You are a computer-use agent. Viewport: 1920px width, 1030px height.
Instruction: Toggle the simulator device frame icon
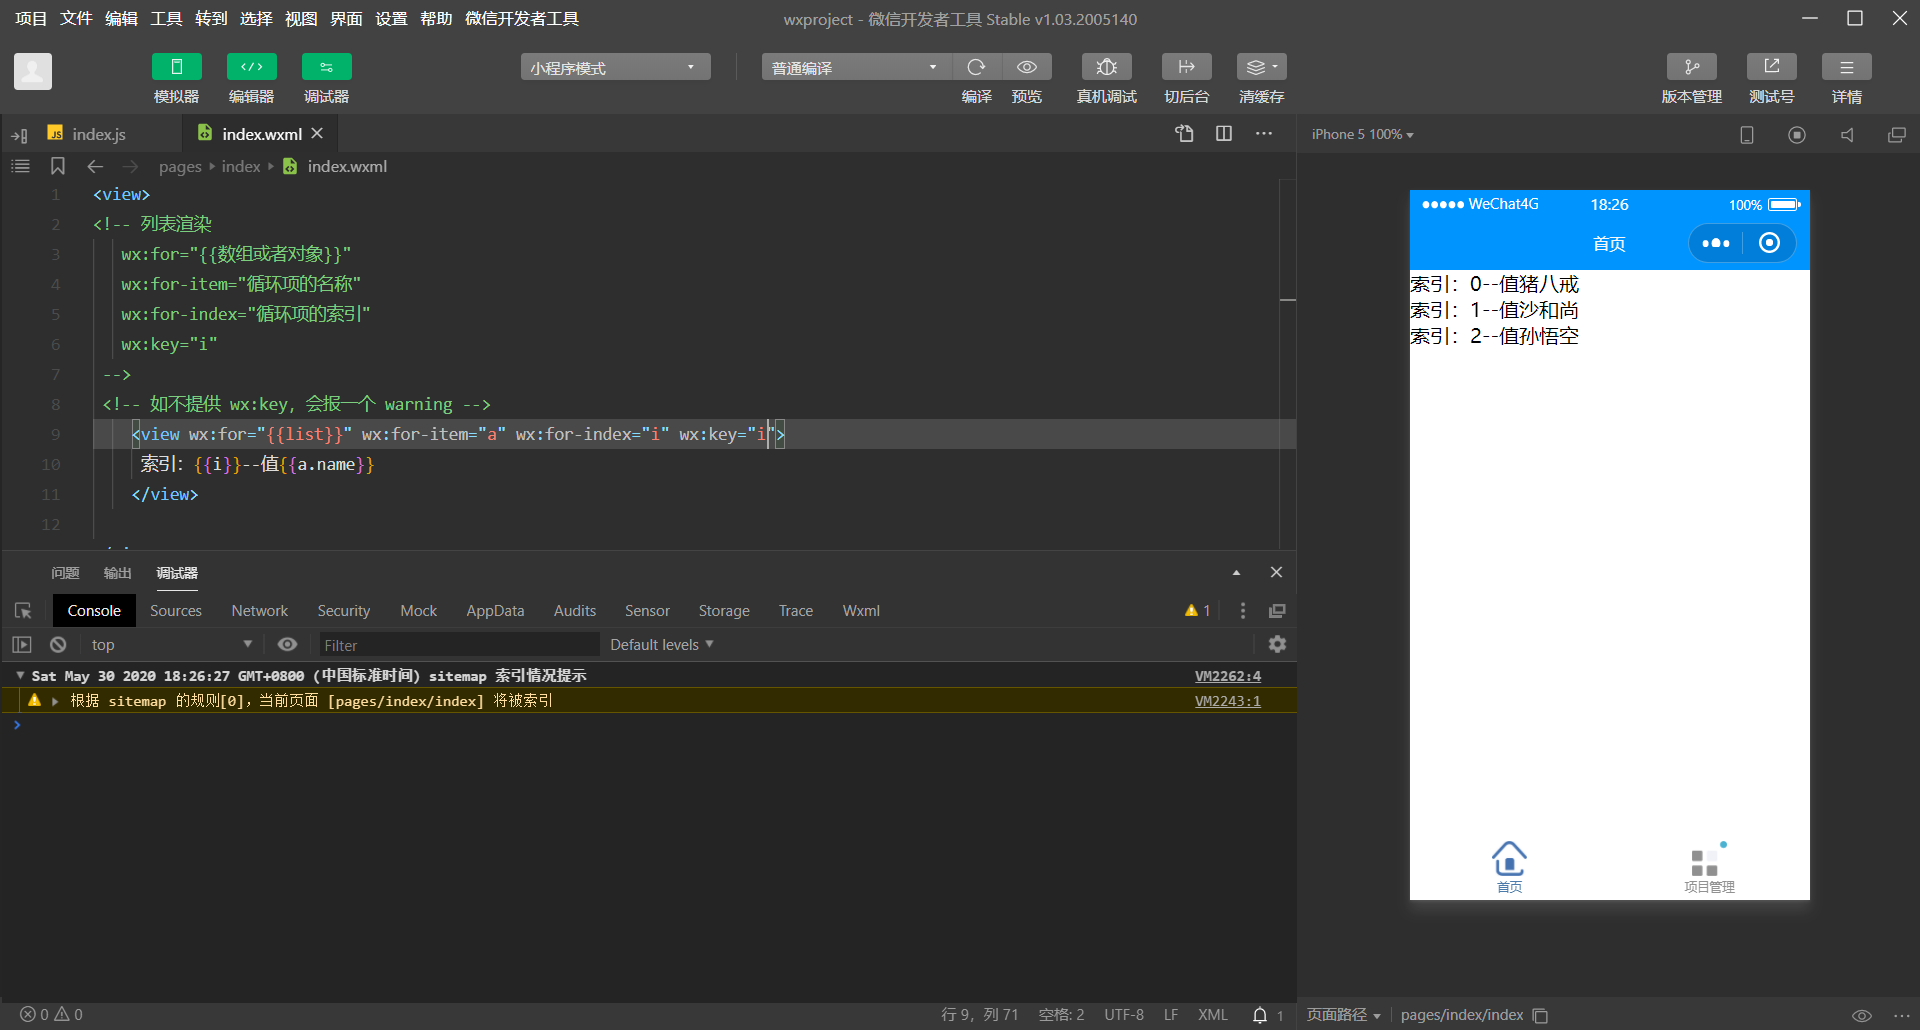pyautogui.click(x=1747, y=135)
